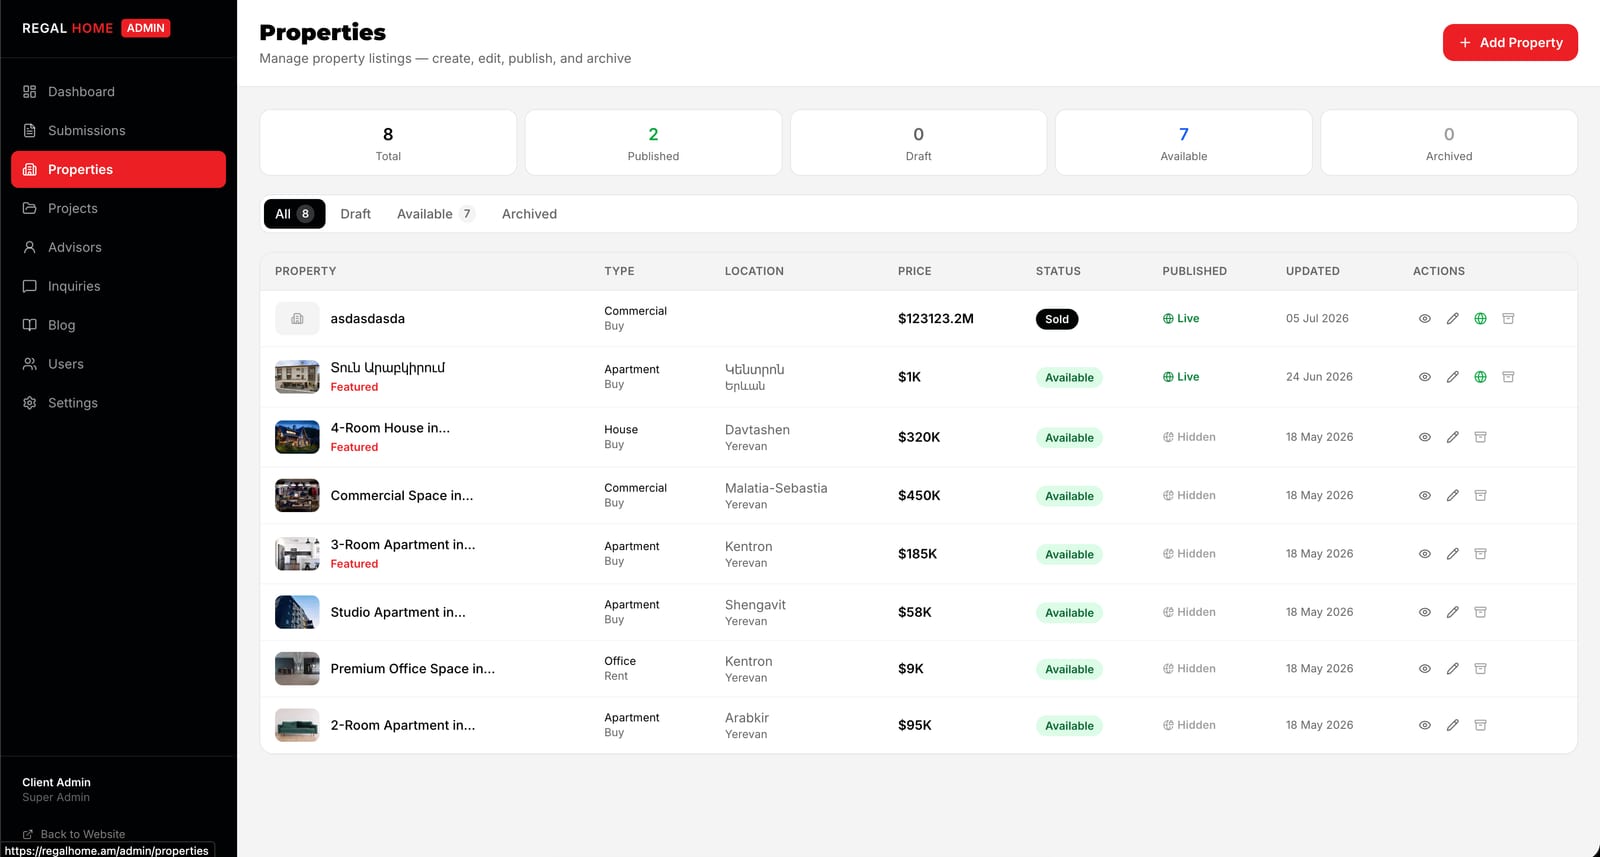The width and height of the screenshot is (1600, 857).
Task: Archive the 2-Room Apartment listing
Action: pyautogui.click(x=1480, y=726)
